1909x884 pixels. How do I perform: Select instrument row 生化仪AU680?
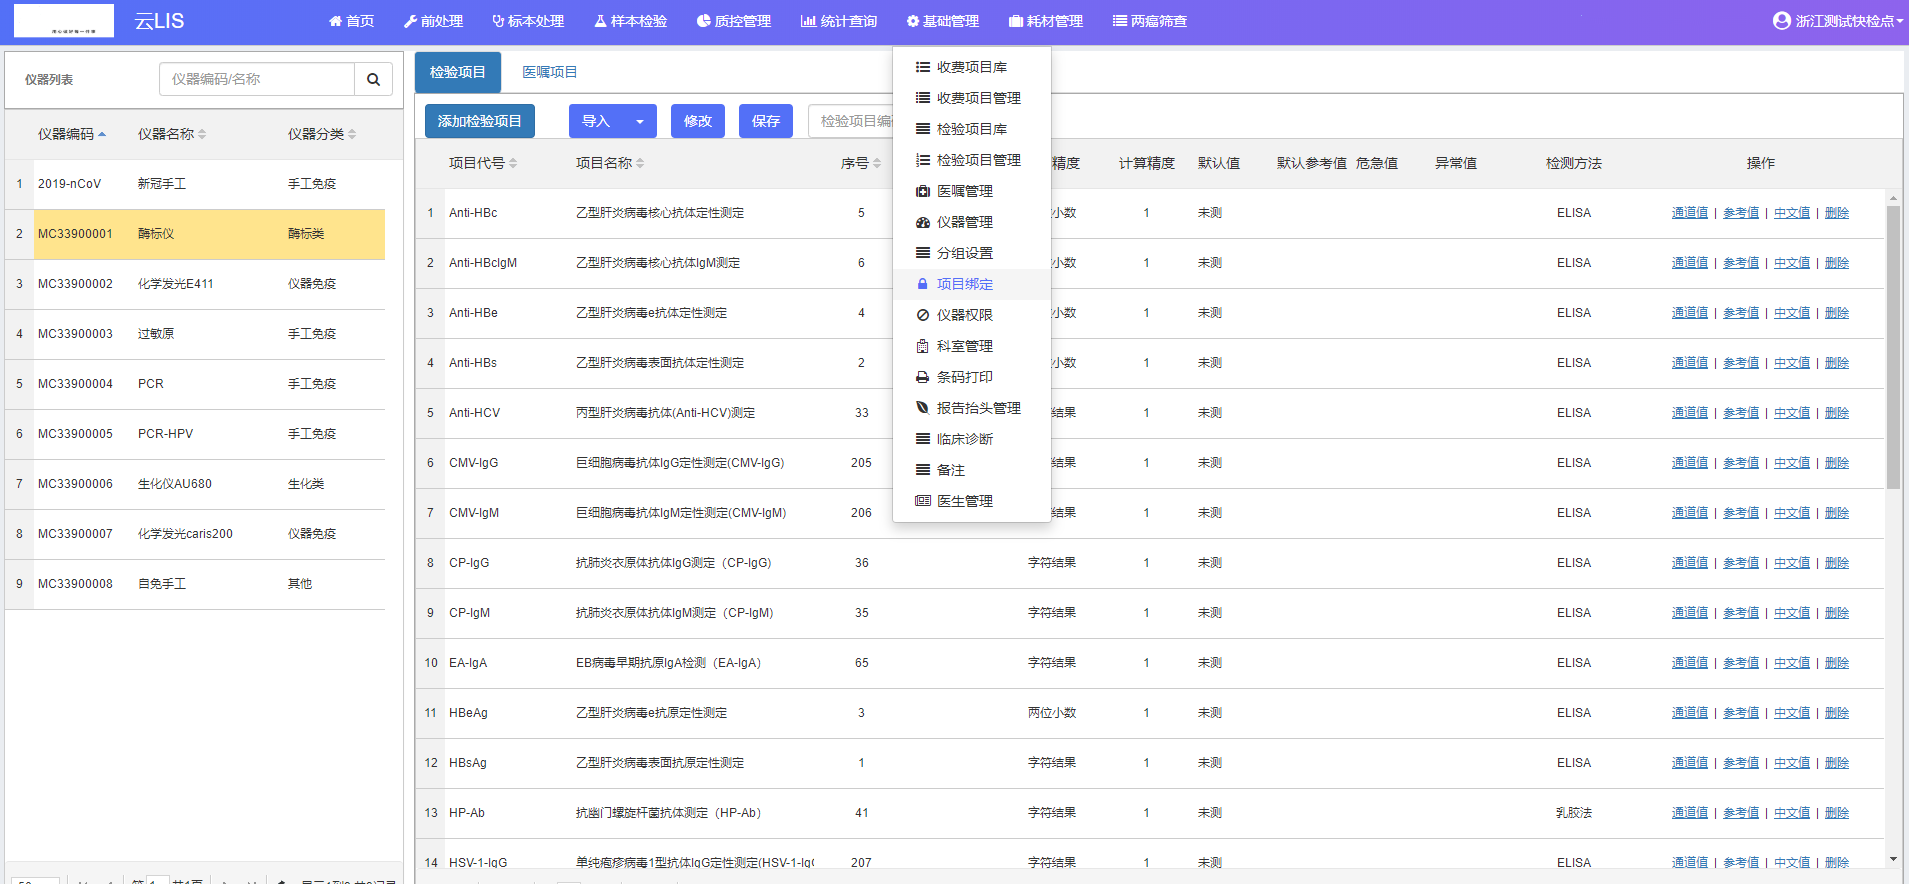[x=195, y=484]
